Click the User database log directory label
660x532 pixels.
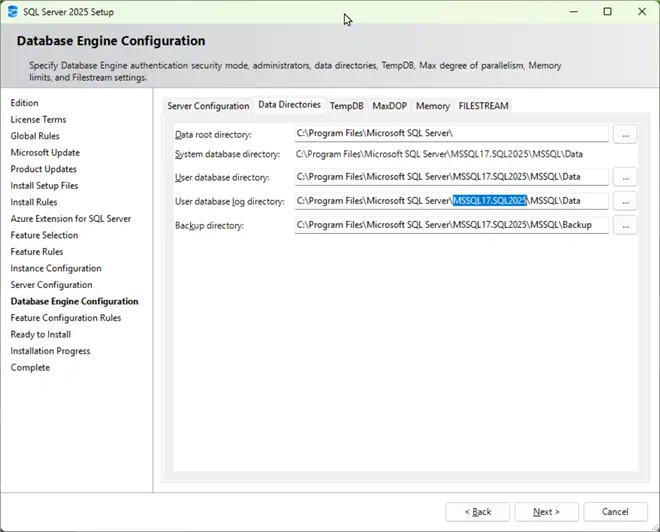tap(230, 202)
